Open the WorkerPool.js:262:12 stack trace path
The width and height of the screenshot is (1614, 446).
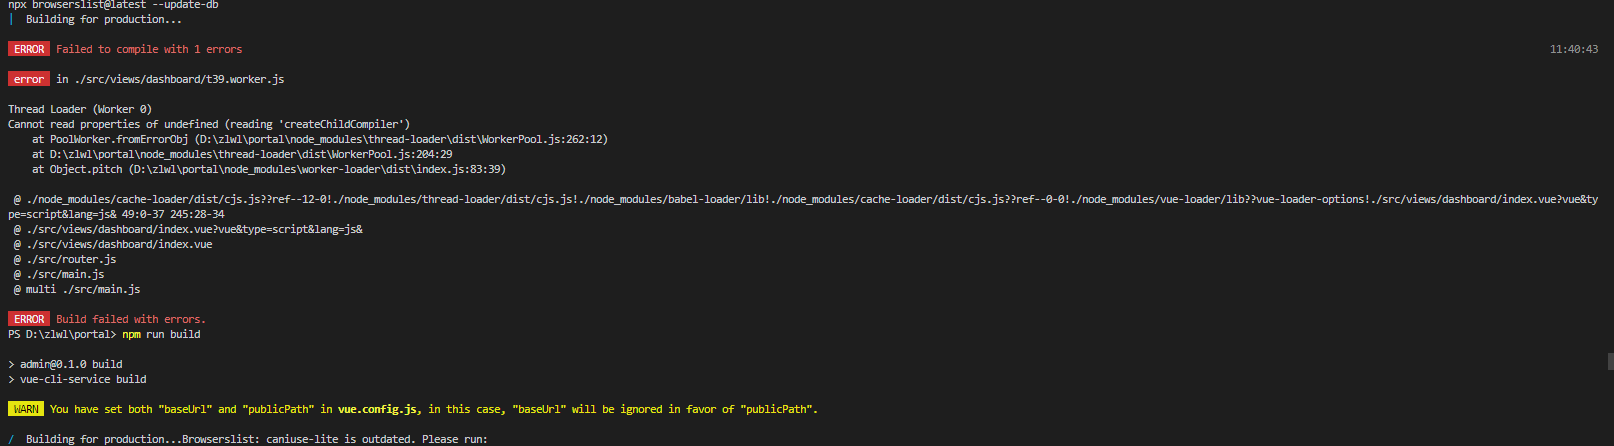pos(401,139)
